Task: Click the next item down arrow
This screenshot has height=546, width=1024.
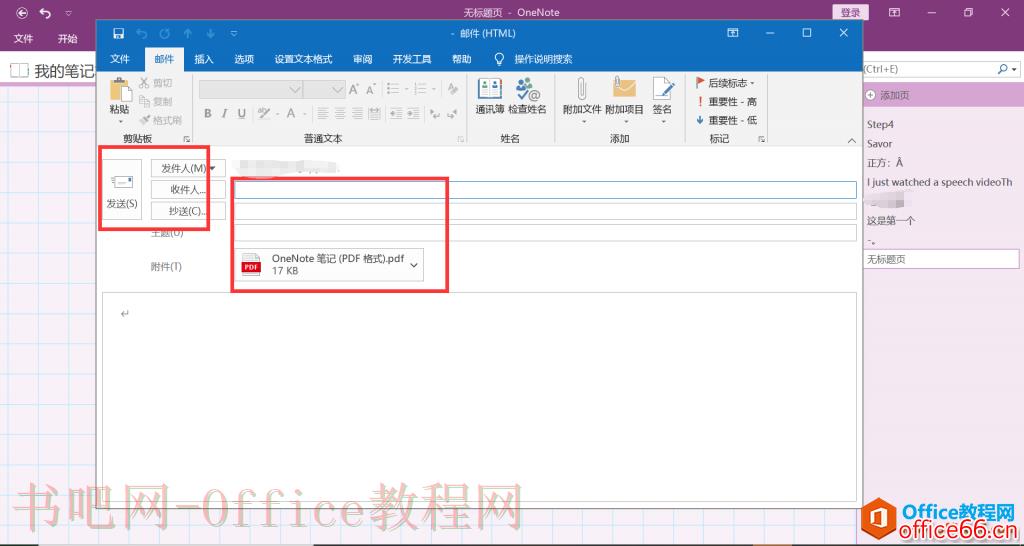Action: pos(210,33)
